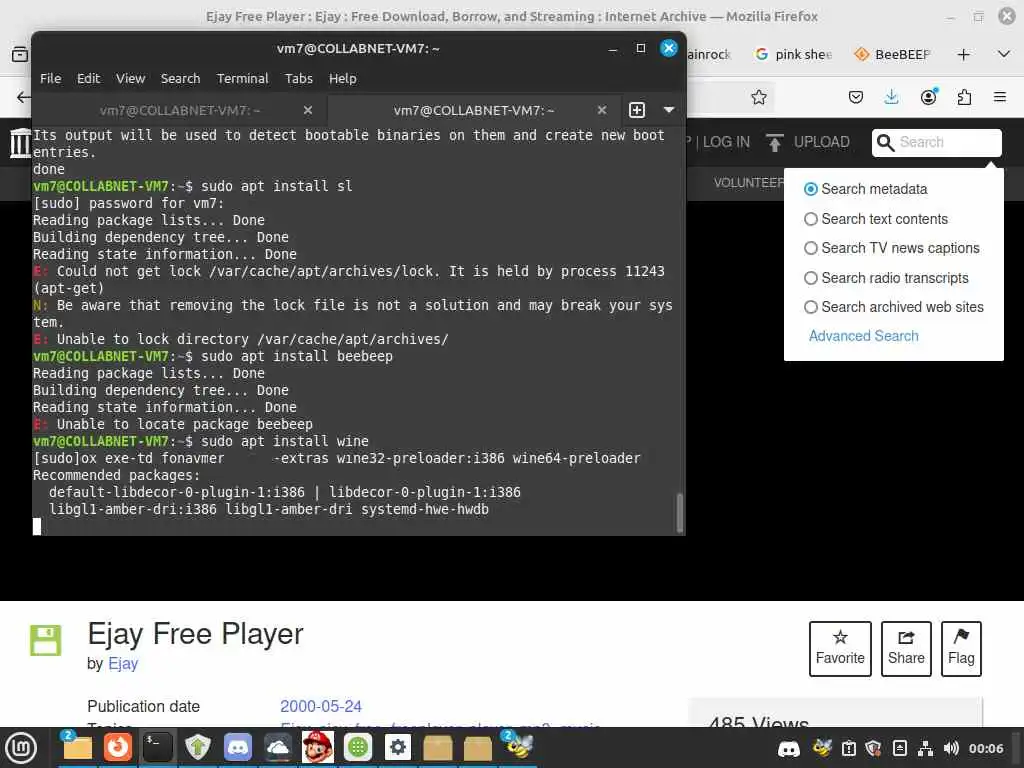Click the volume speaker icon in tray
Viewport: 1024px width, 768px height.
[x=951, y=748]
